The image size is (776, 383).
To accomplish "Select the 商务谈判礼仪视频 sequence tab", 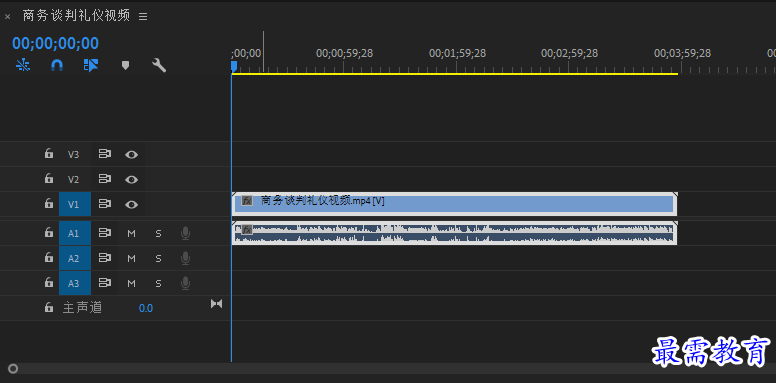I will coord(76,16).
